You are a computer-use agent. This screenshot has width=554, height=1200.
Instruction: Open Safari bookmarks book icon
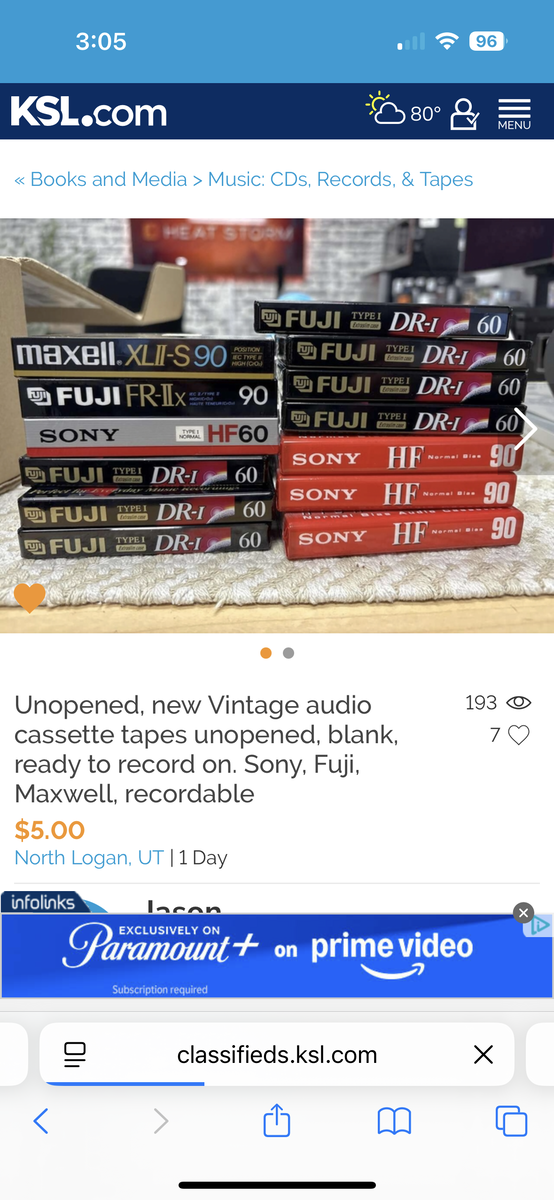tap(394, 1121)
